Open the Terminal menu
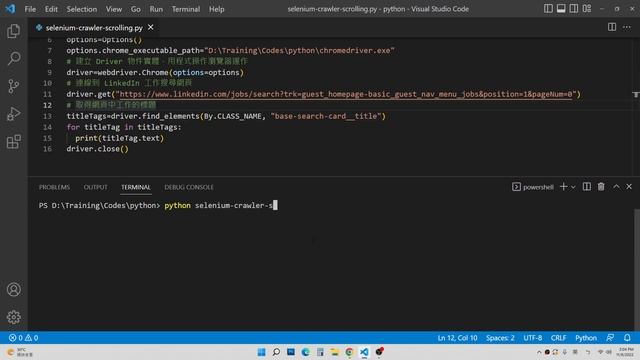Viewport: 640px width, 360px height. 186,9
